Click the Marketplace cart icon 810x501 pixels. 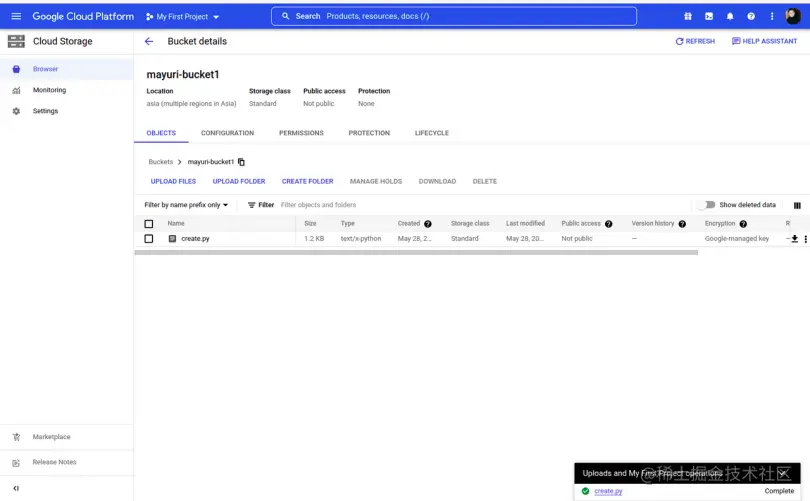pyautogui.click(x=16, y=437)
